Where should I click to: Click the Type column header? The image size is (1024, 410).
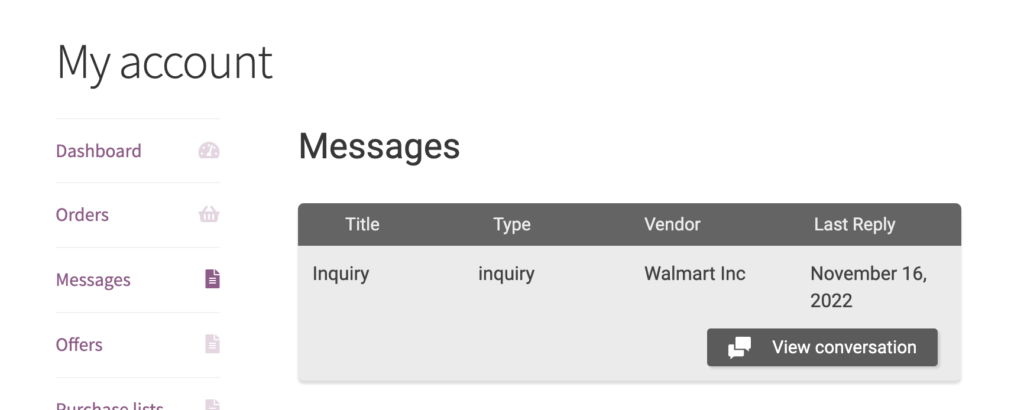point(512,225)
